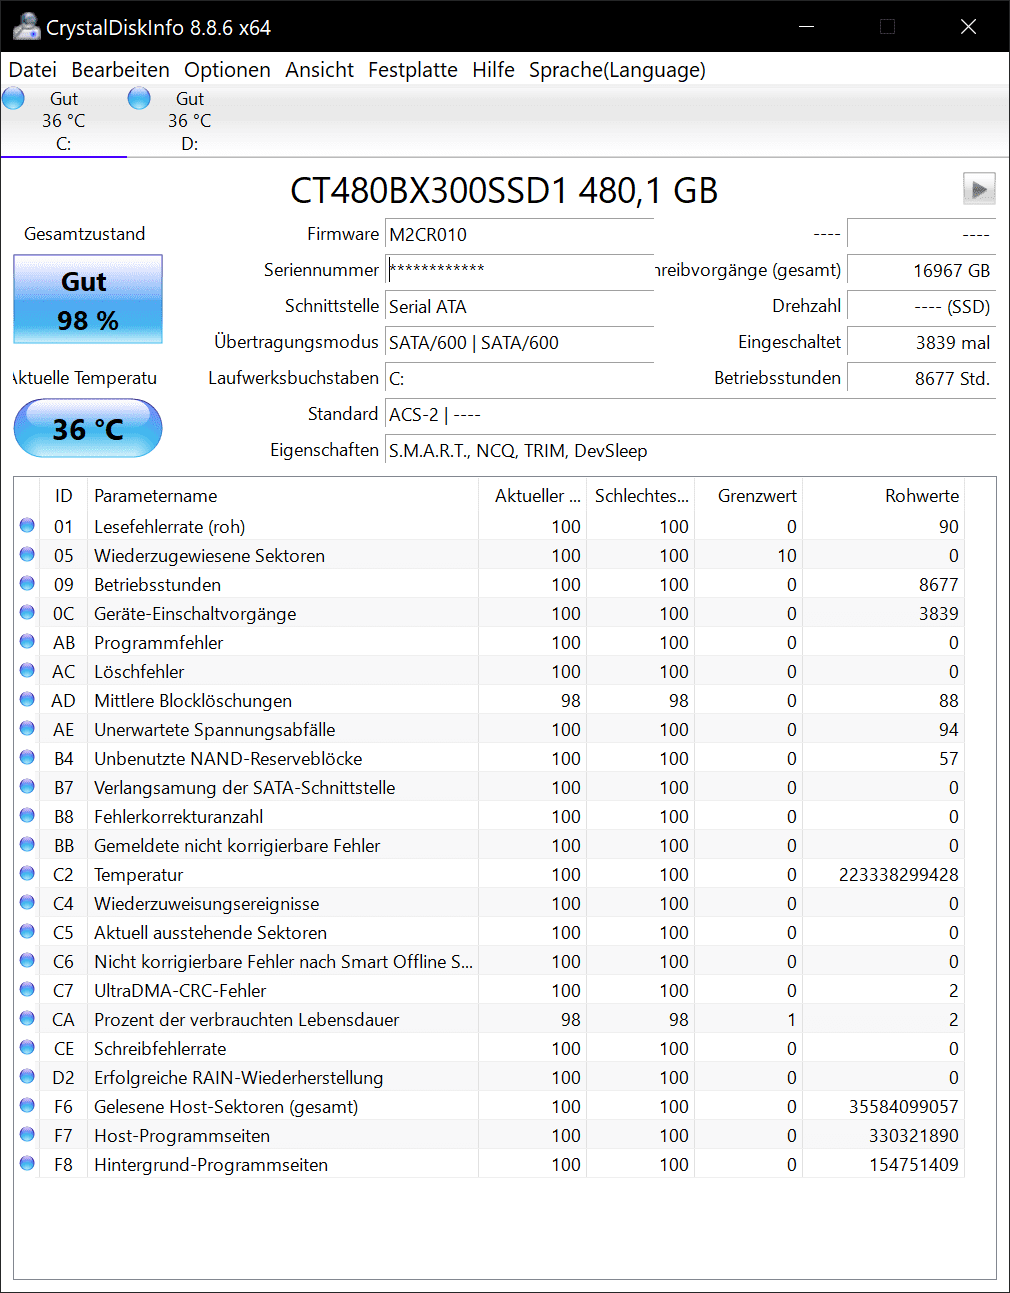Click the status icon for Mittlere Blocklöschungen
Viewport: 1010px width, 1293px height.
(x=27, y=699)
